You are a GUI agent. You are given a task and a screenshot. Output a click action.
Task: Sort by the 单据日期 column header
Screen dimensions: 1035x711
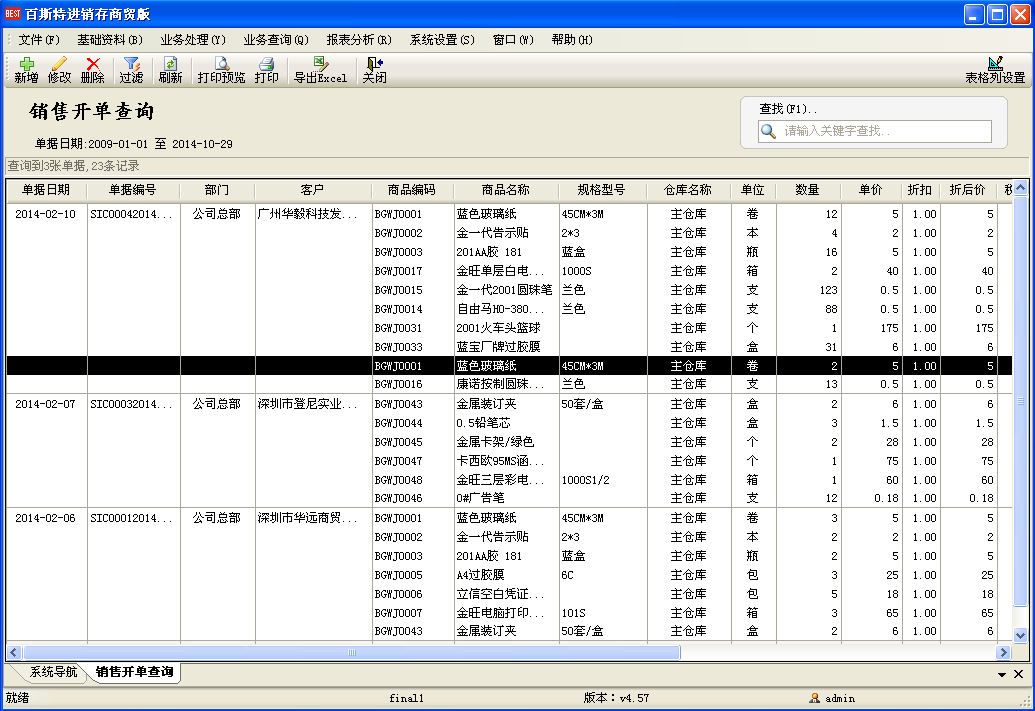pyautogui.click(x=46, y=190)
